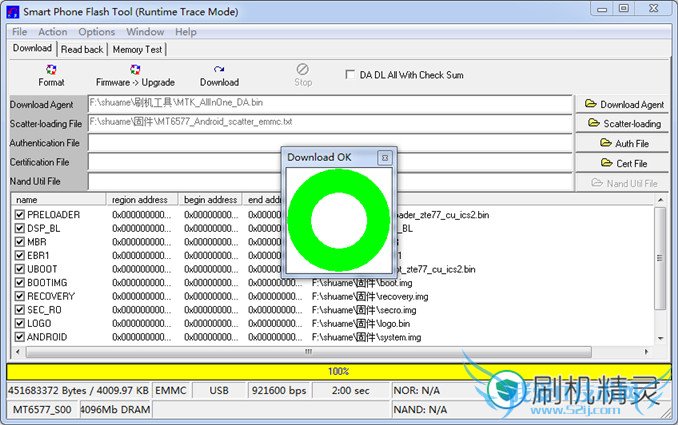The image size is (678, 425).
Task: Click the Auth File folder button
Action: (x=624, y=143)
